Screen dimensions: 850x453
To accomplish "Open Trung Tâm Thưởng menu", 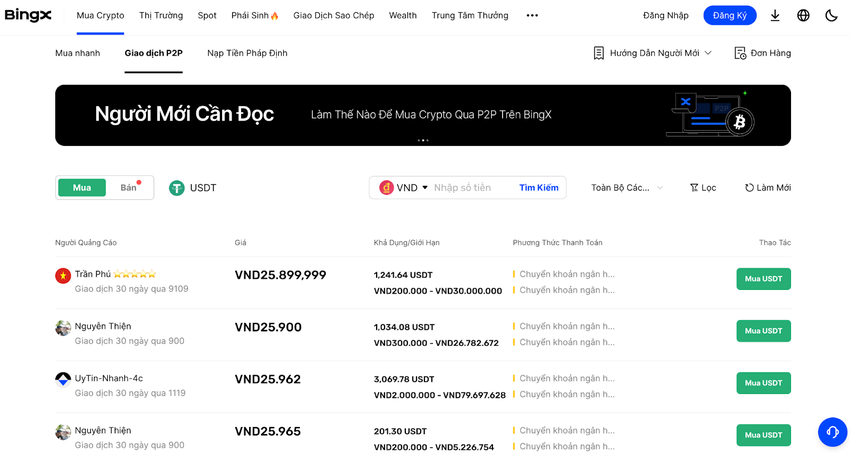I will click(470, 15).
